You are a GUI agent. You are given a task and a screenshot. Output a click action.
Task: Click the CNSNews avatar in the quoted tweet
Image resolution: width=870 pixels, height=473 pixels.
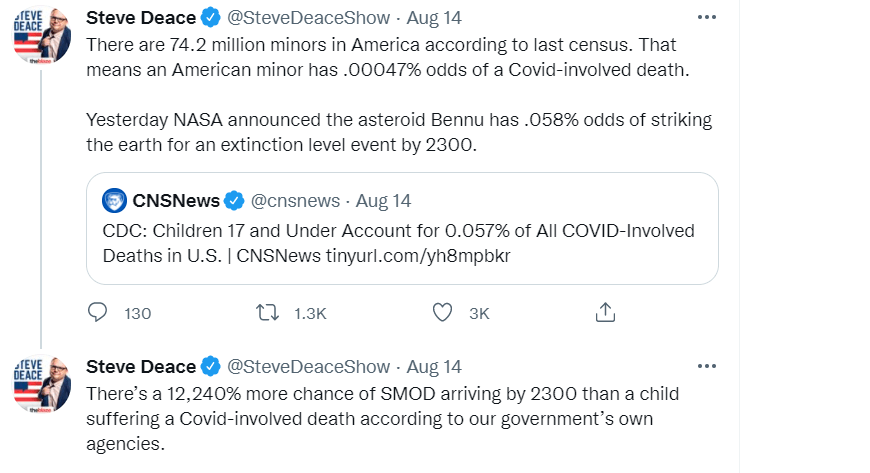[114, 200]
